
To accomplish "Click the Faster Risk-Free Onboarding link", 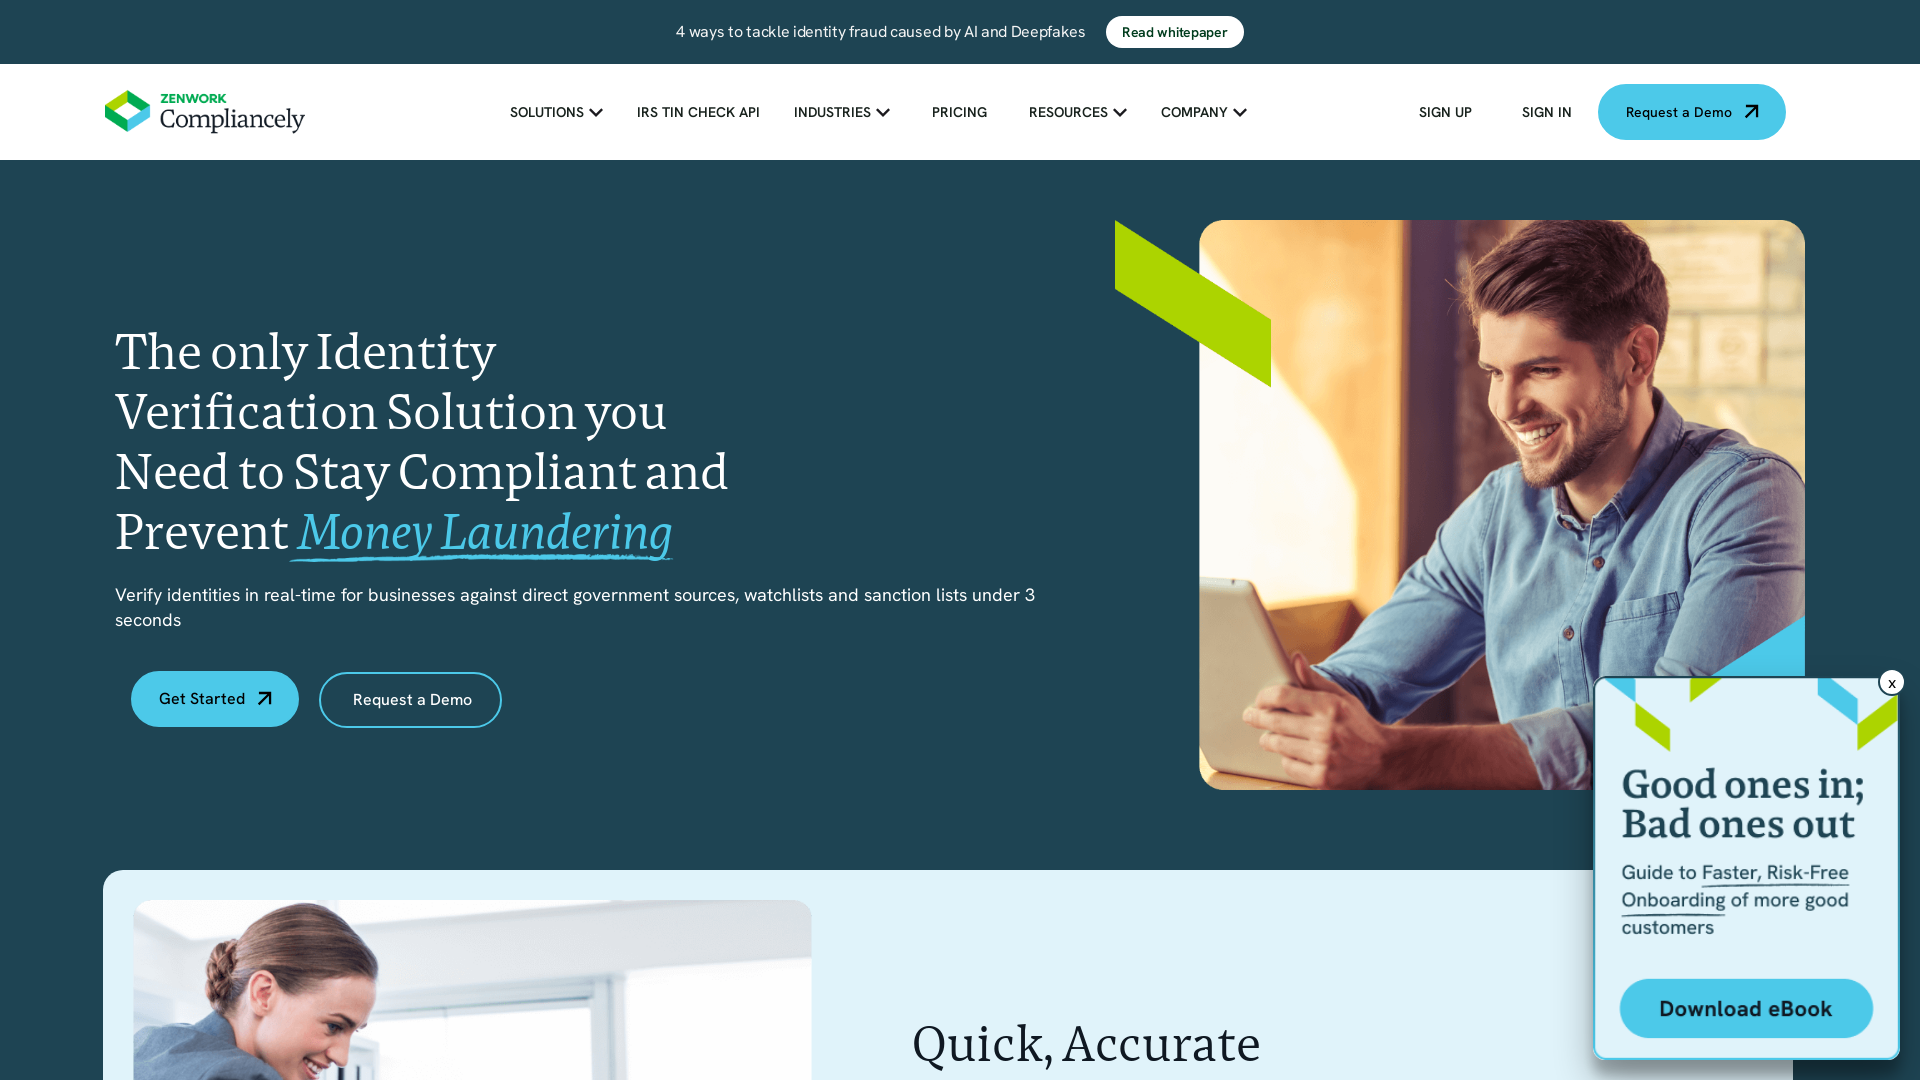I will (1734, 886).
